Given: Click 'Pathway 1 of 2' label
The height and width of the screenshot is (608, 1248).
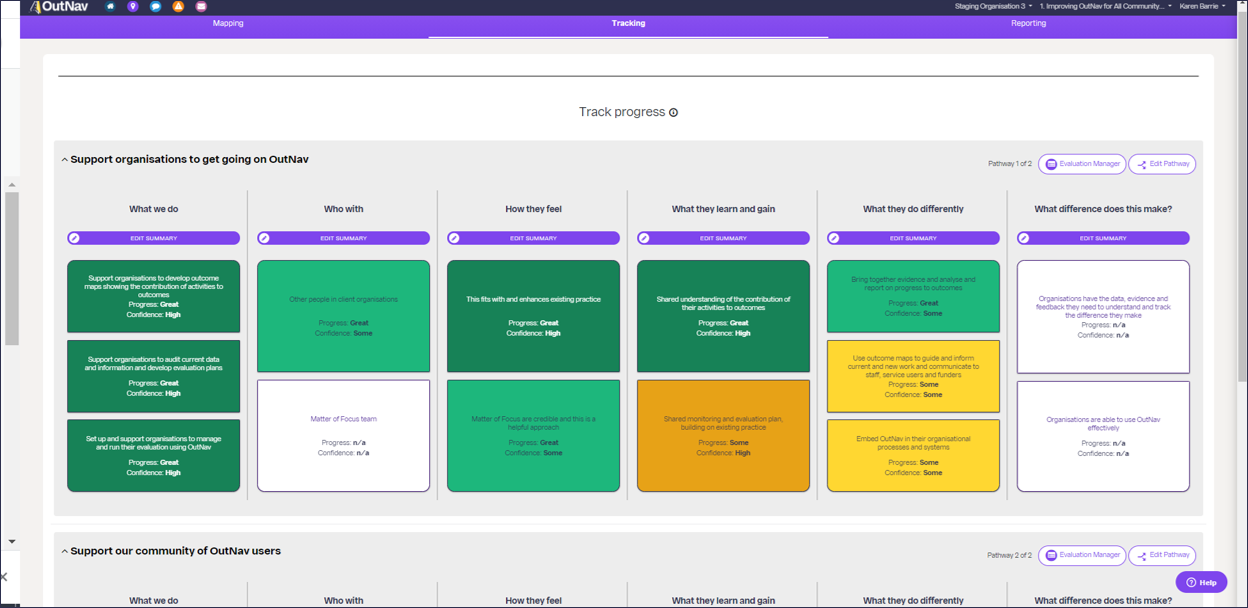Looking at the screenshot, I should [1009, 164].
